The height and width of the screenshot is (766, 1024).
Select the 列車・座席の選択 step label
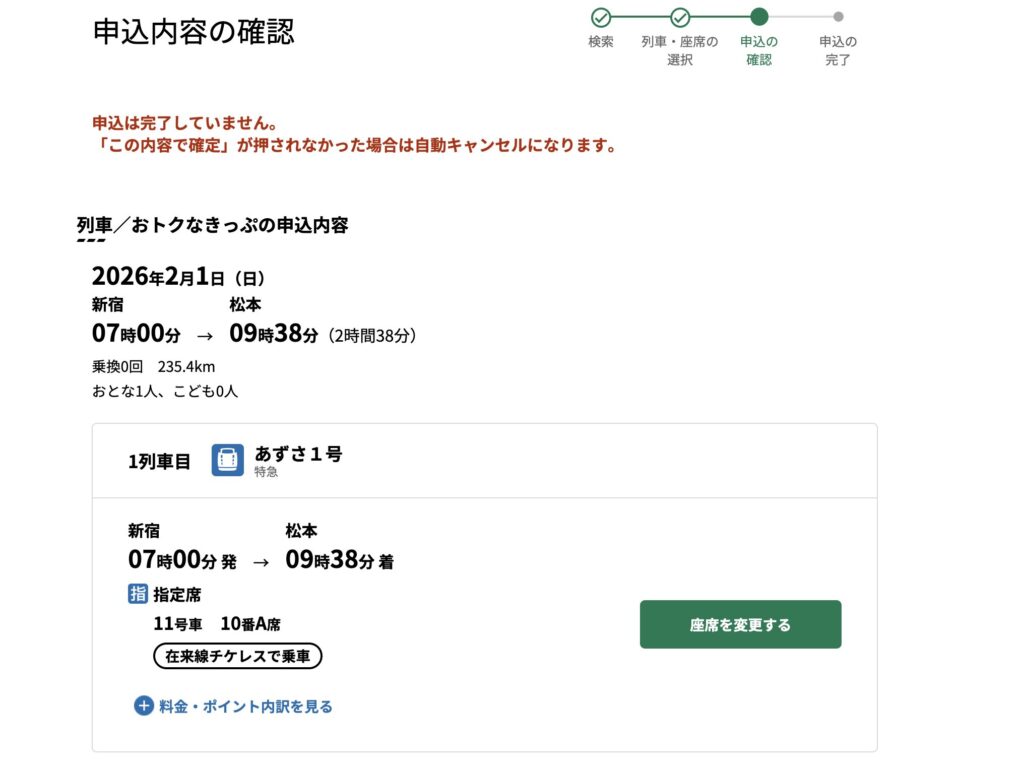[680, 50]
